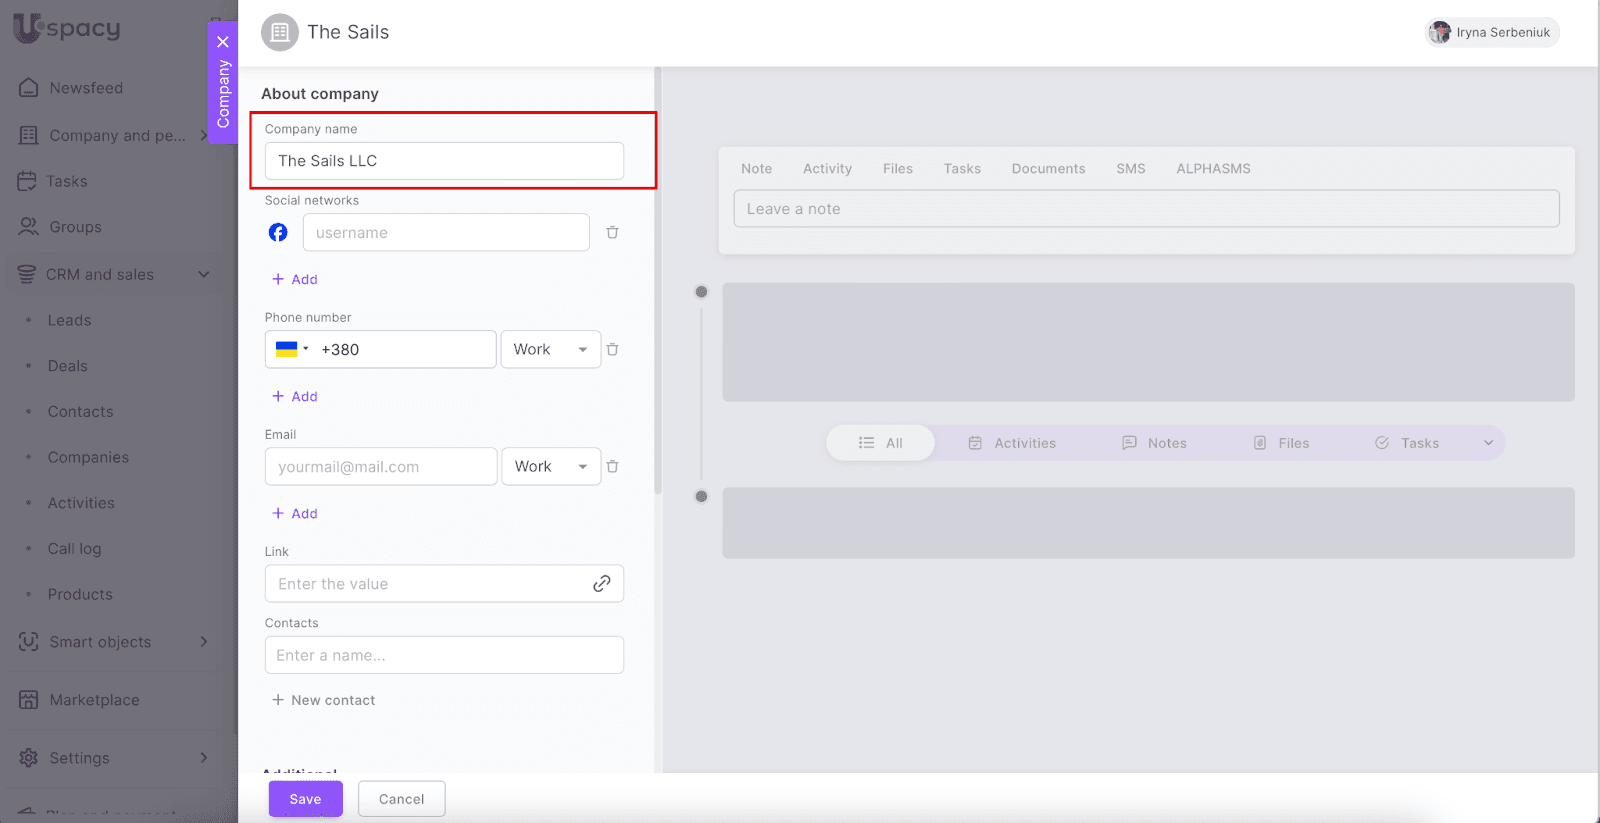Click New contact link
Image resolution: width=1600 pixels, height=823 pixels.
click(324, 700)
